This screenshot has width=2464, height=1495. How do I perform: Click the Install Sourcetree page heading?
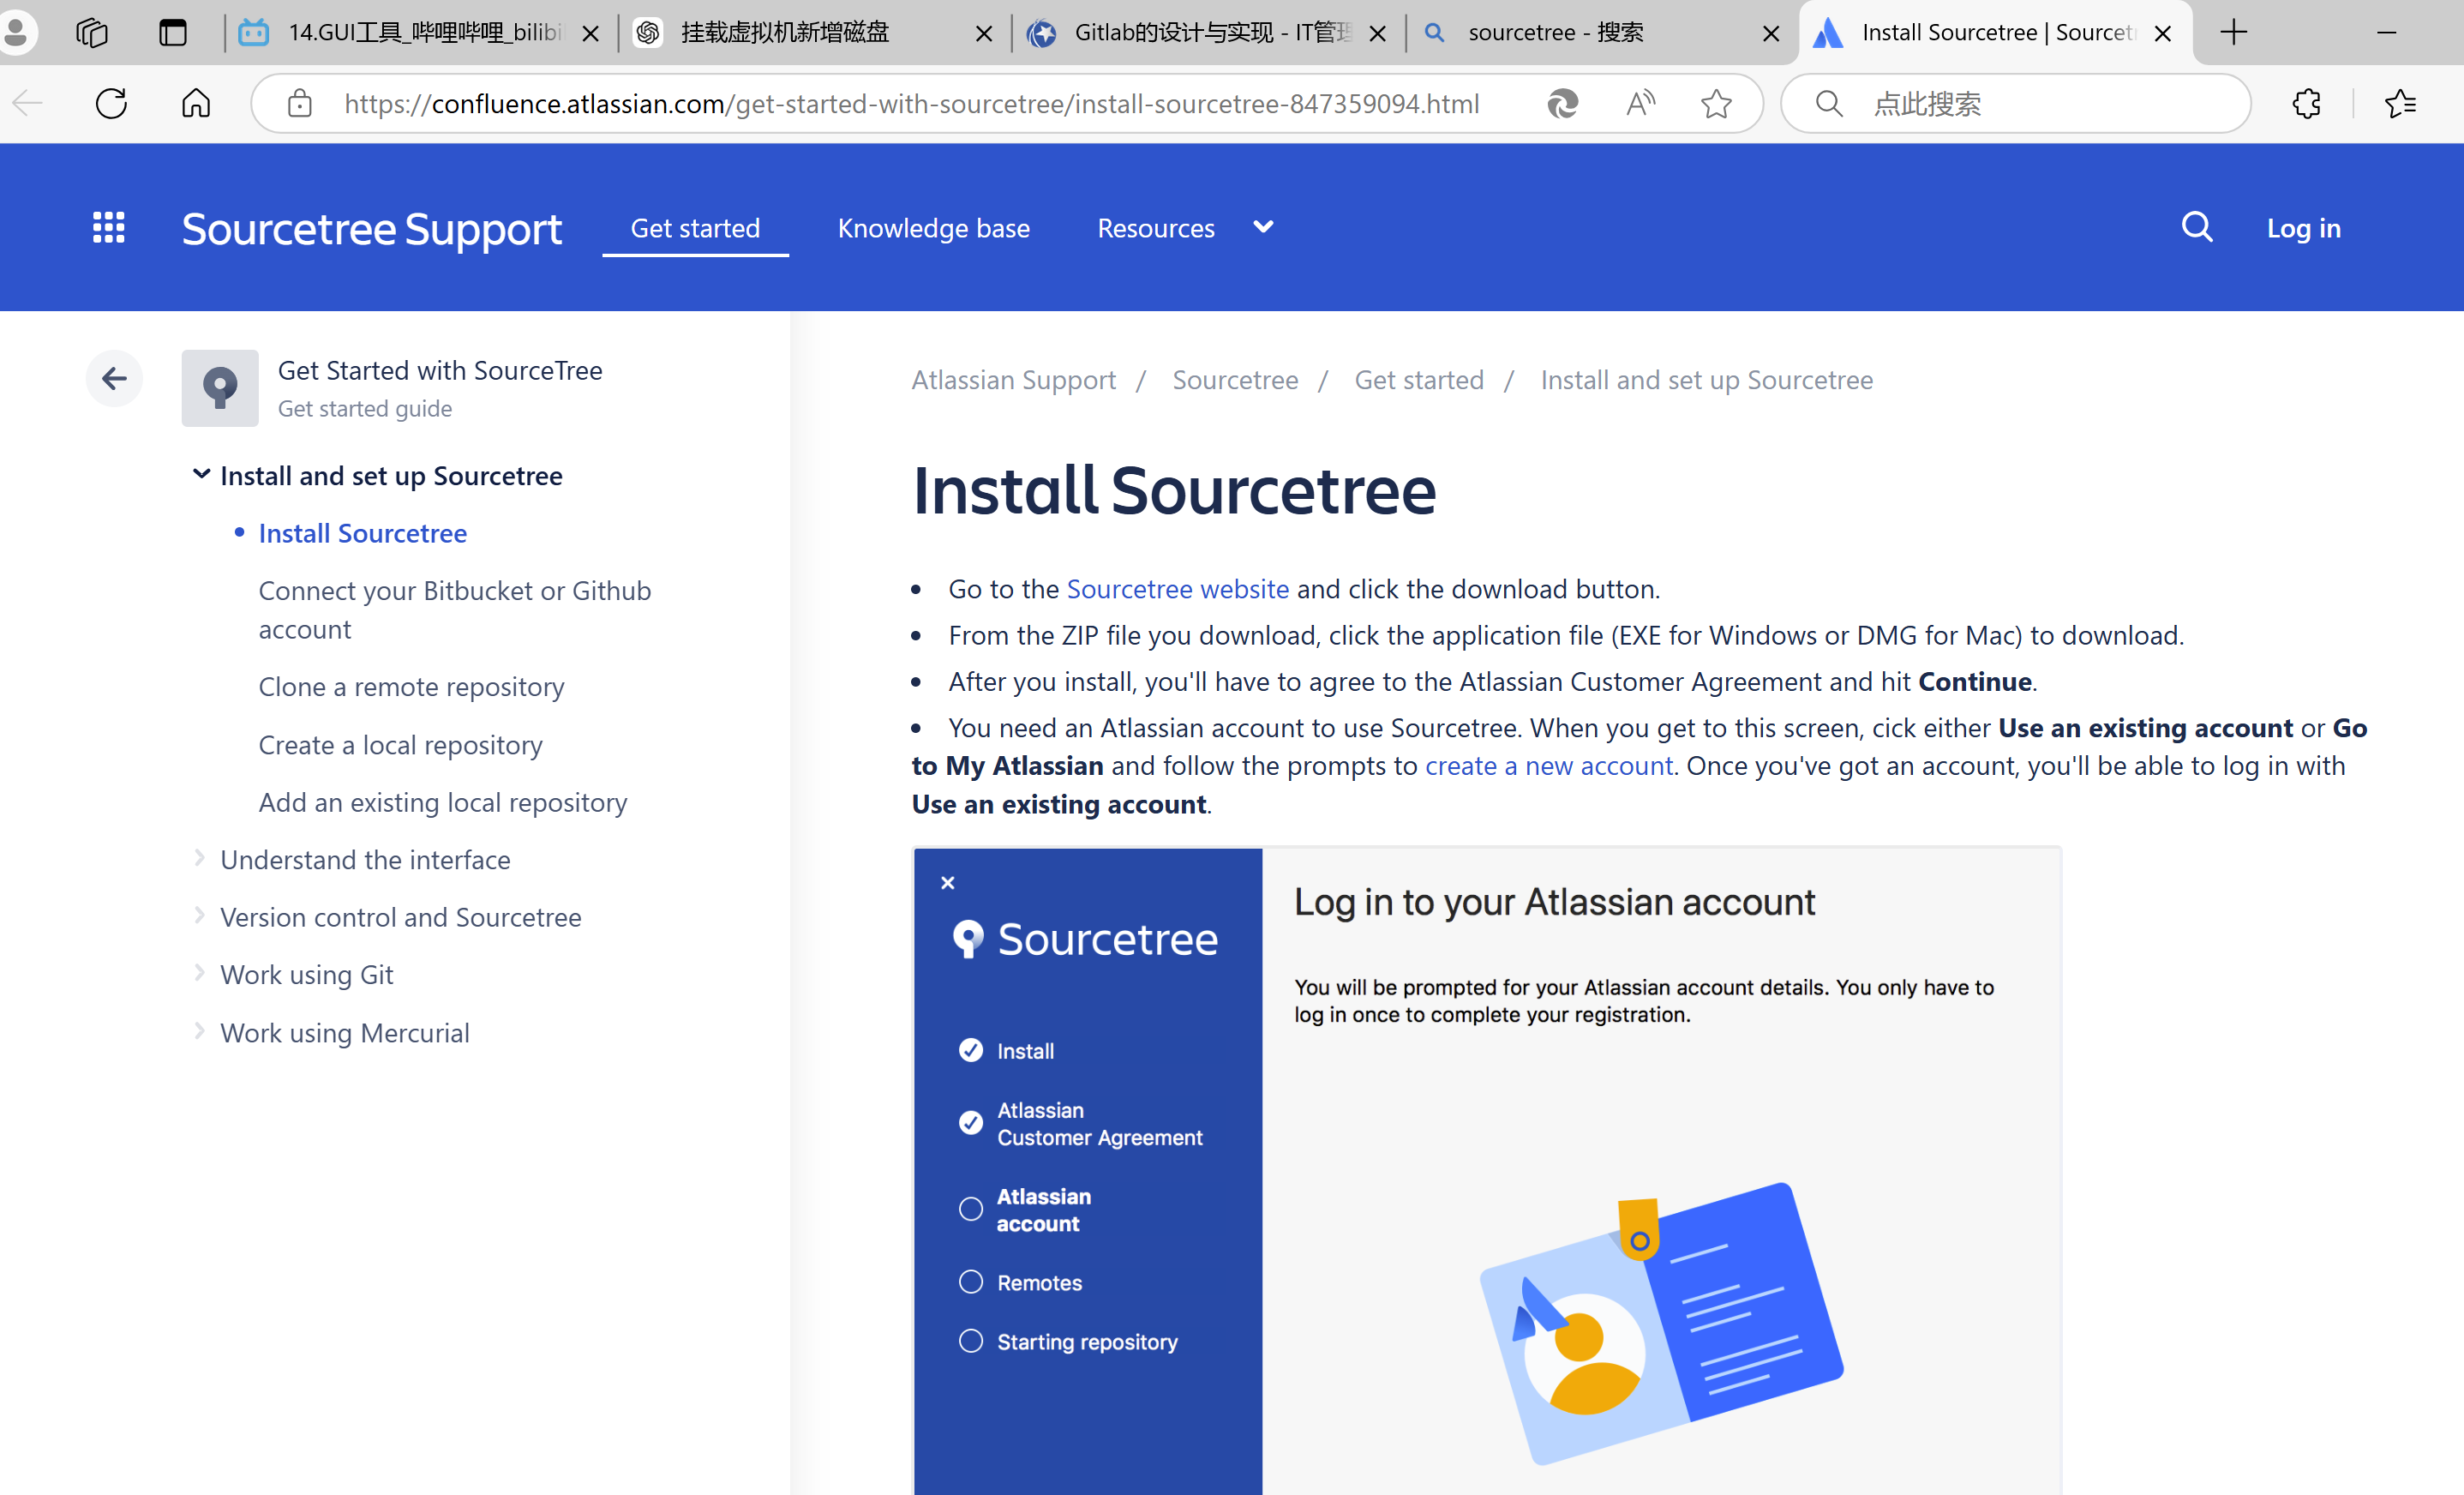[x=1174, y=490]
